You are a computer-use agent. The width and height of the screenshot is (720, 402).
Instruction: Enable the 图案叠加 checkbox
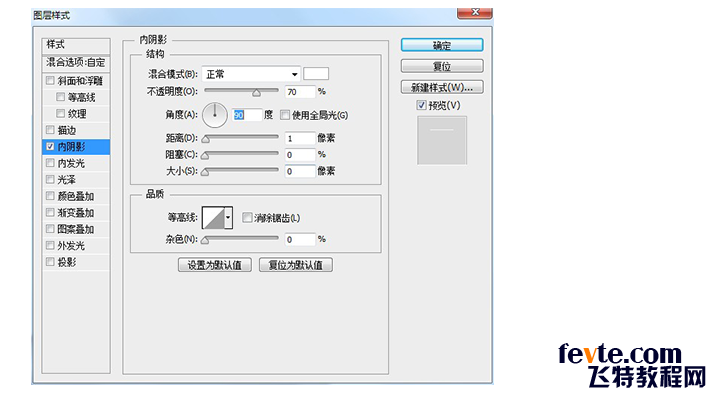(x=50, y=229)
